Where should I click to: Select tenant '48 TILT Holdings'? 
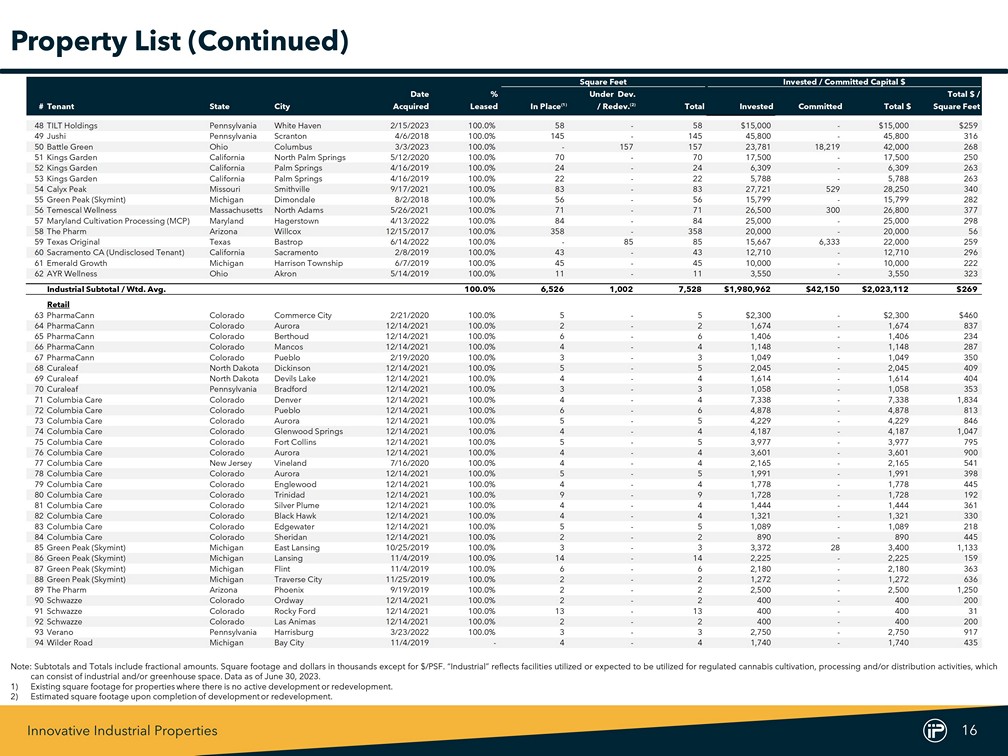(66, 125)
